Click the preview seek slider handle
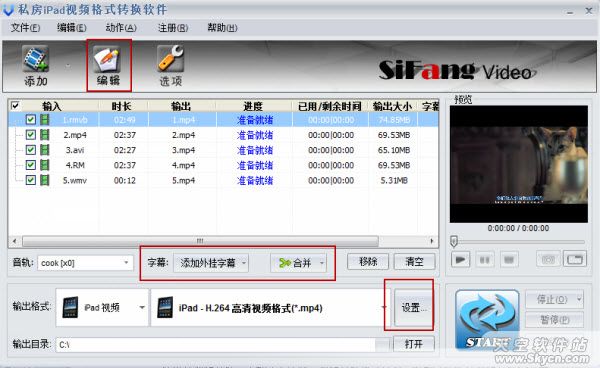Image resolution: width=600 pixels, height=368 pixels. tap(454, 241)
